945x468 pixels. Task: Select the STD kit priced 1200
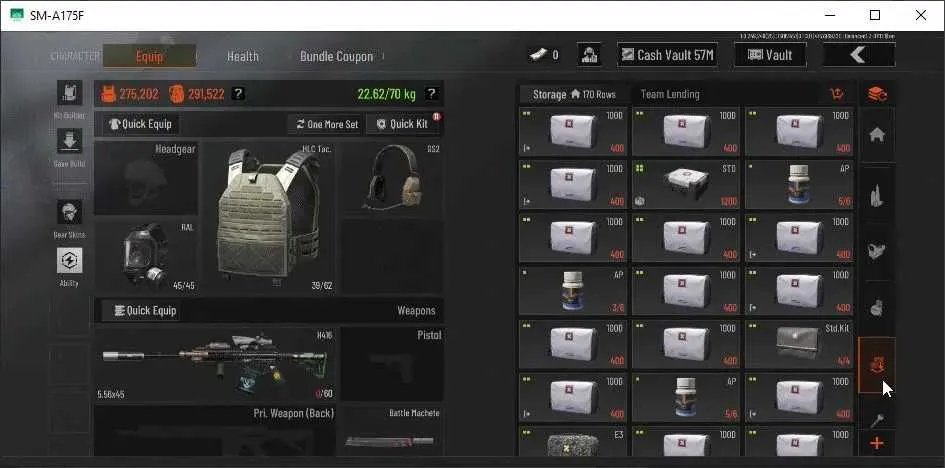click(686, 185)
